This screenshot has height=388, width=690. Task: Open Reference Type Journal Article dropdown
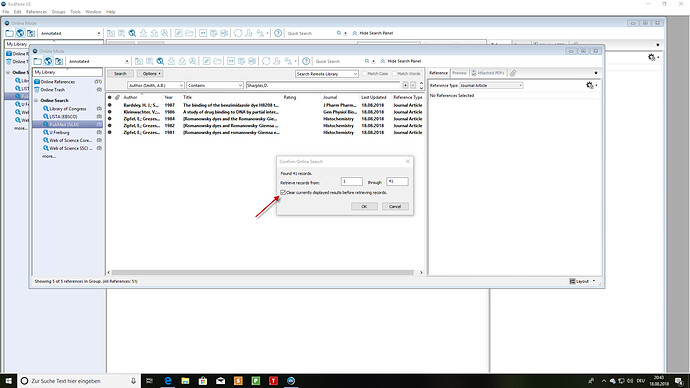(491, 85)
